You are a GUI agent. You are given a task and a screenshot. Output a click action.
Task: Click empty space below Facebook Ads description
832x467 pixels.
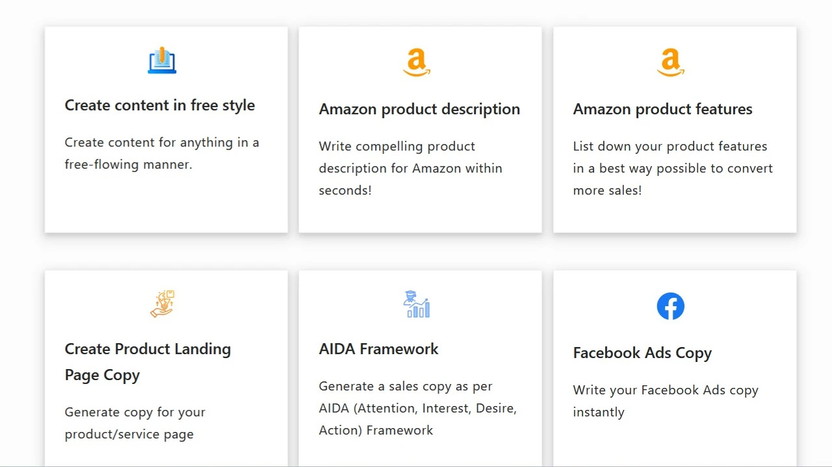(x=674, y=443)
